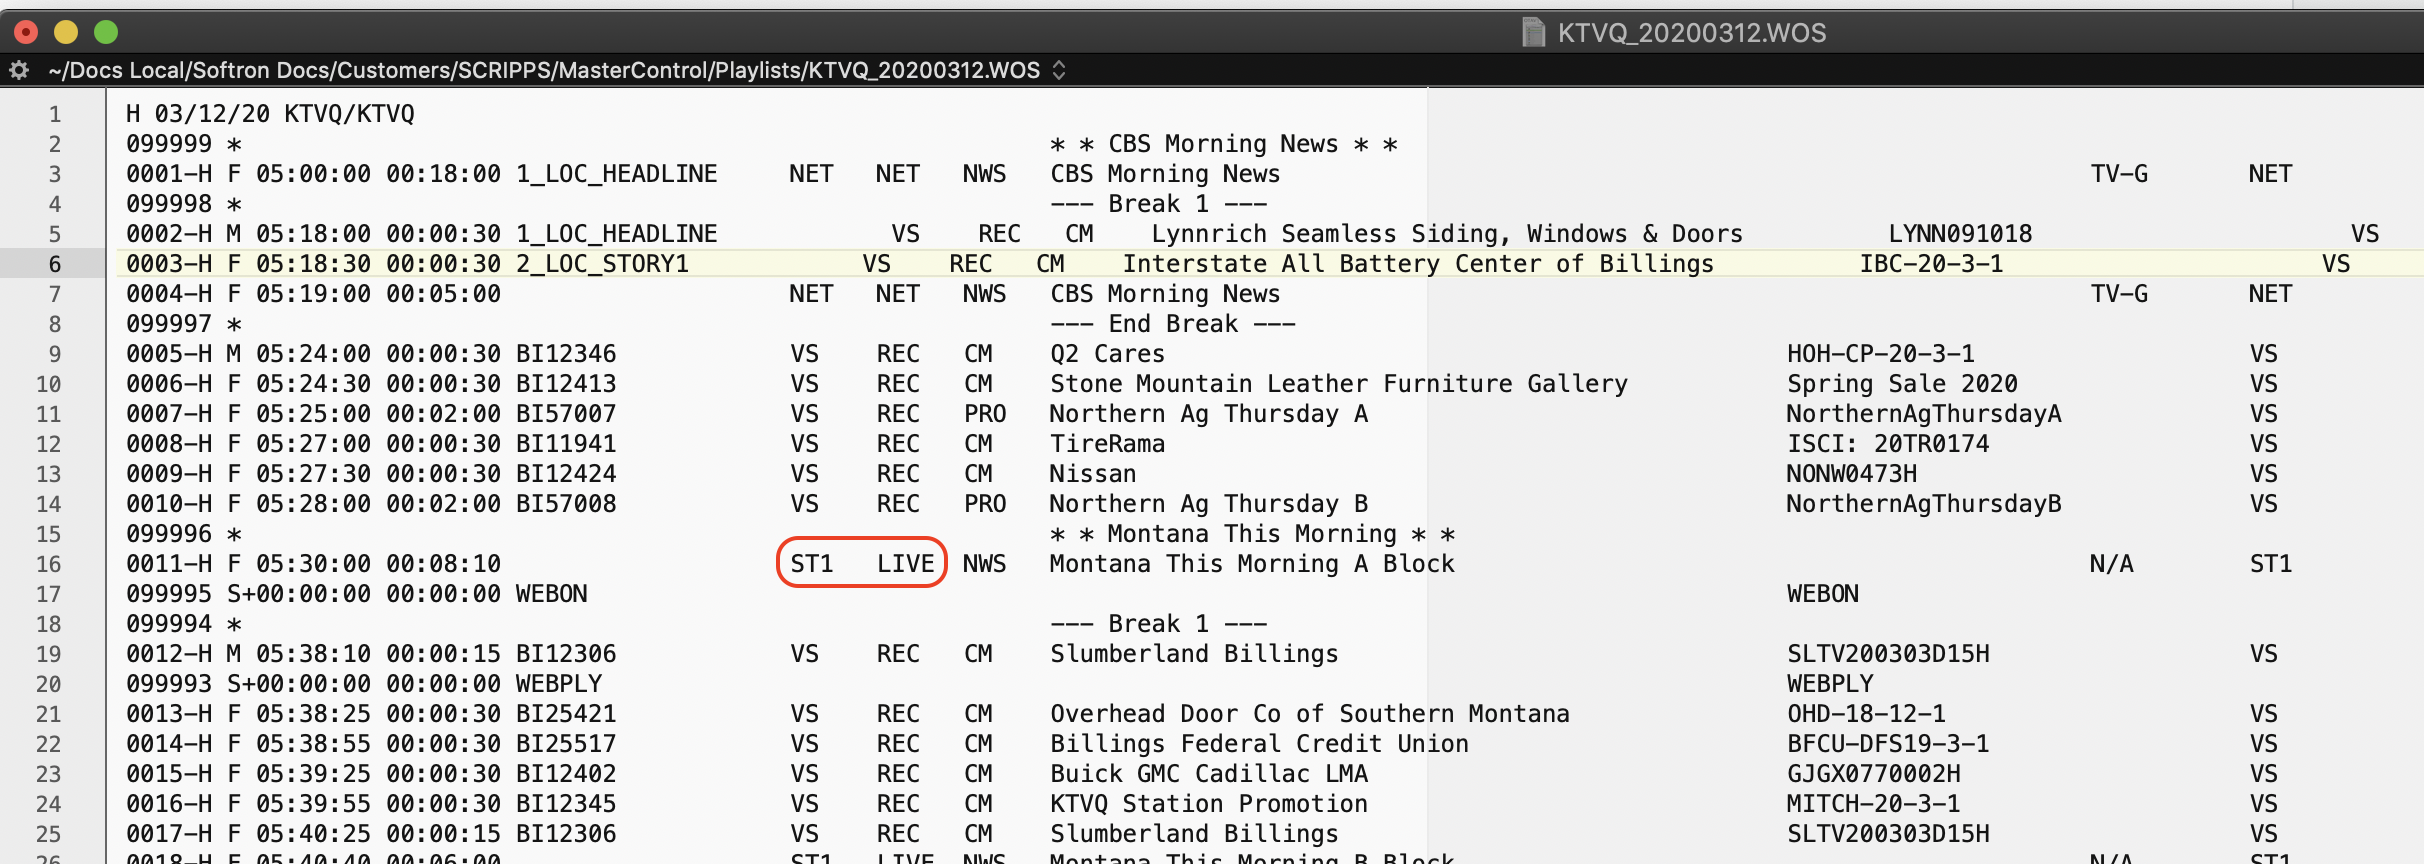Click 'HOH-CP-20-3-1' code
2424x864 pixels.
1881,354
